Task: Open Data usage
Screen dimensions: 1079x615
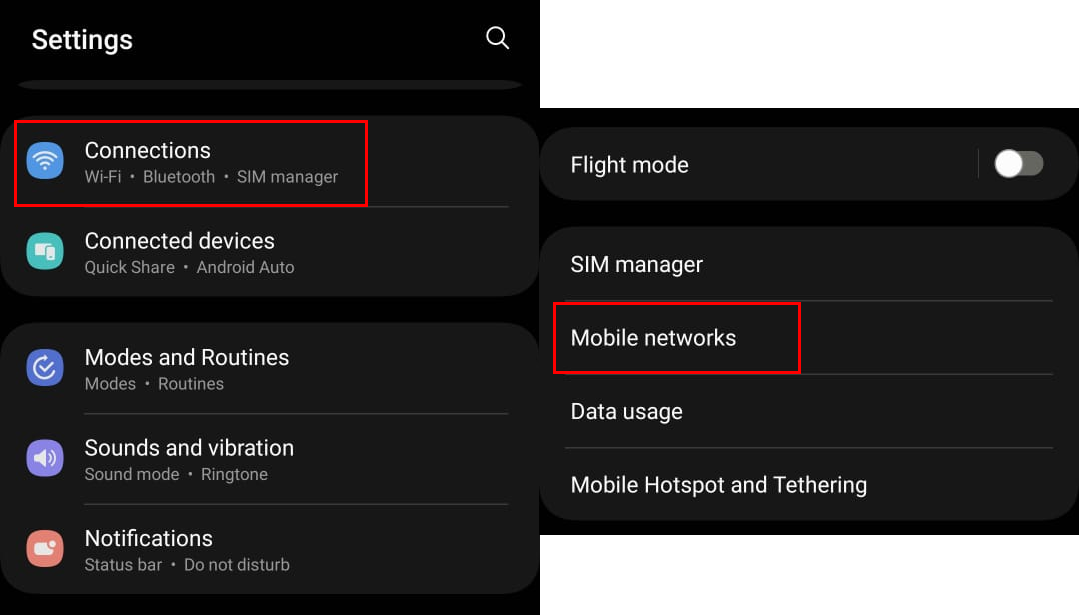Action: (627, 412)
